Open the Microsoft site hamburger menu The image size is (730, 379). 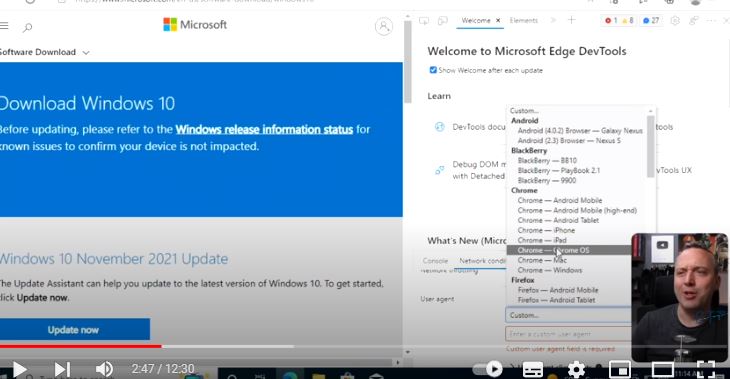[x=4, y=26]
